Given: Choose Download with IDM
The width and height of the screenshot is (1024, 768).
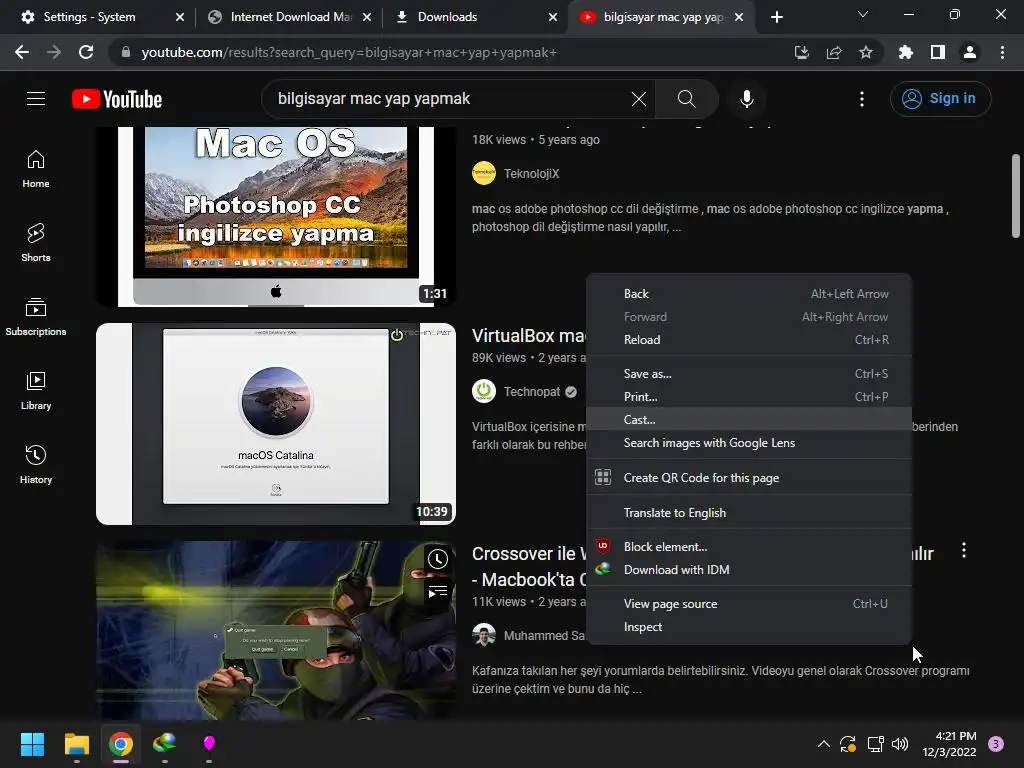Looking at the screenshot, I should pyautogui.click(x=748, y=569).
